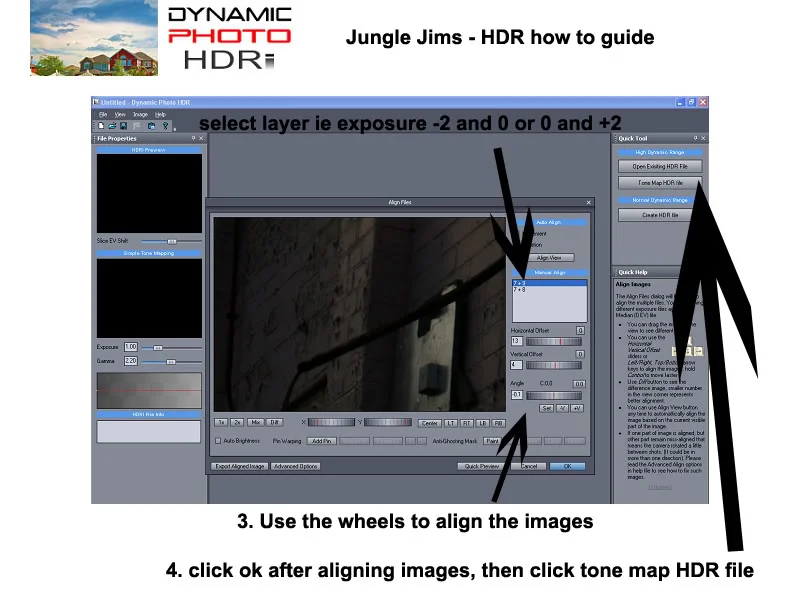This screenshot has height=600, width=800.
Task: Open the Image menu
Action: tap(140, 115)
